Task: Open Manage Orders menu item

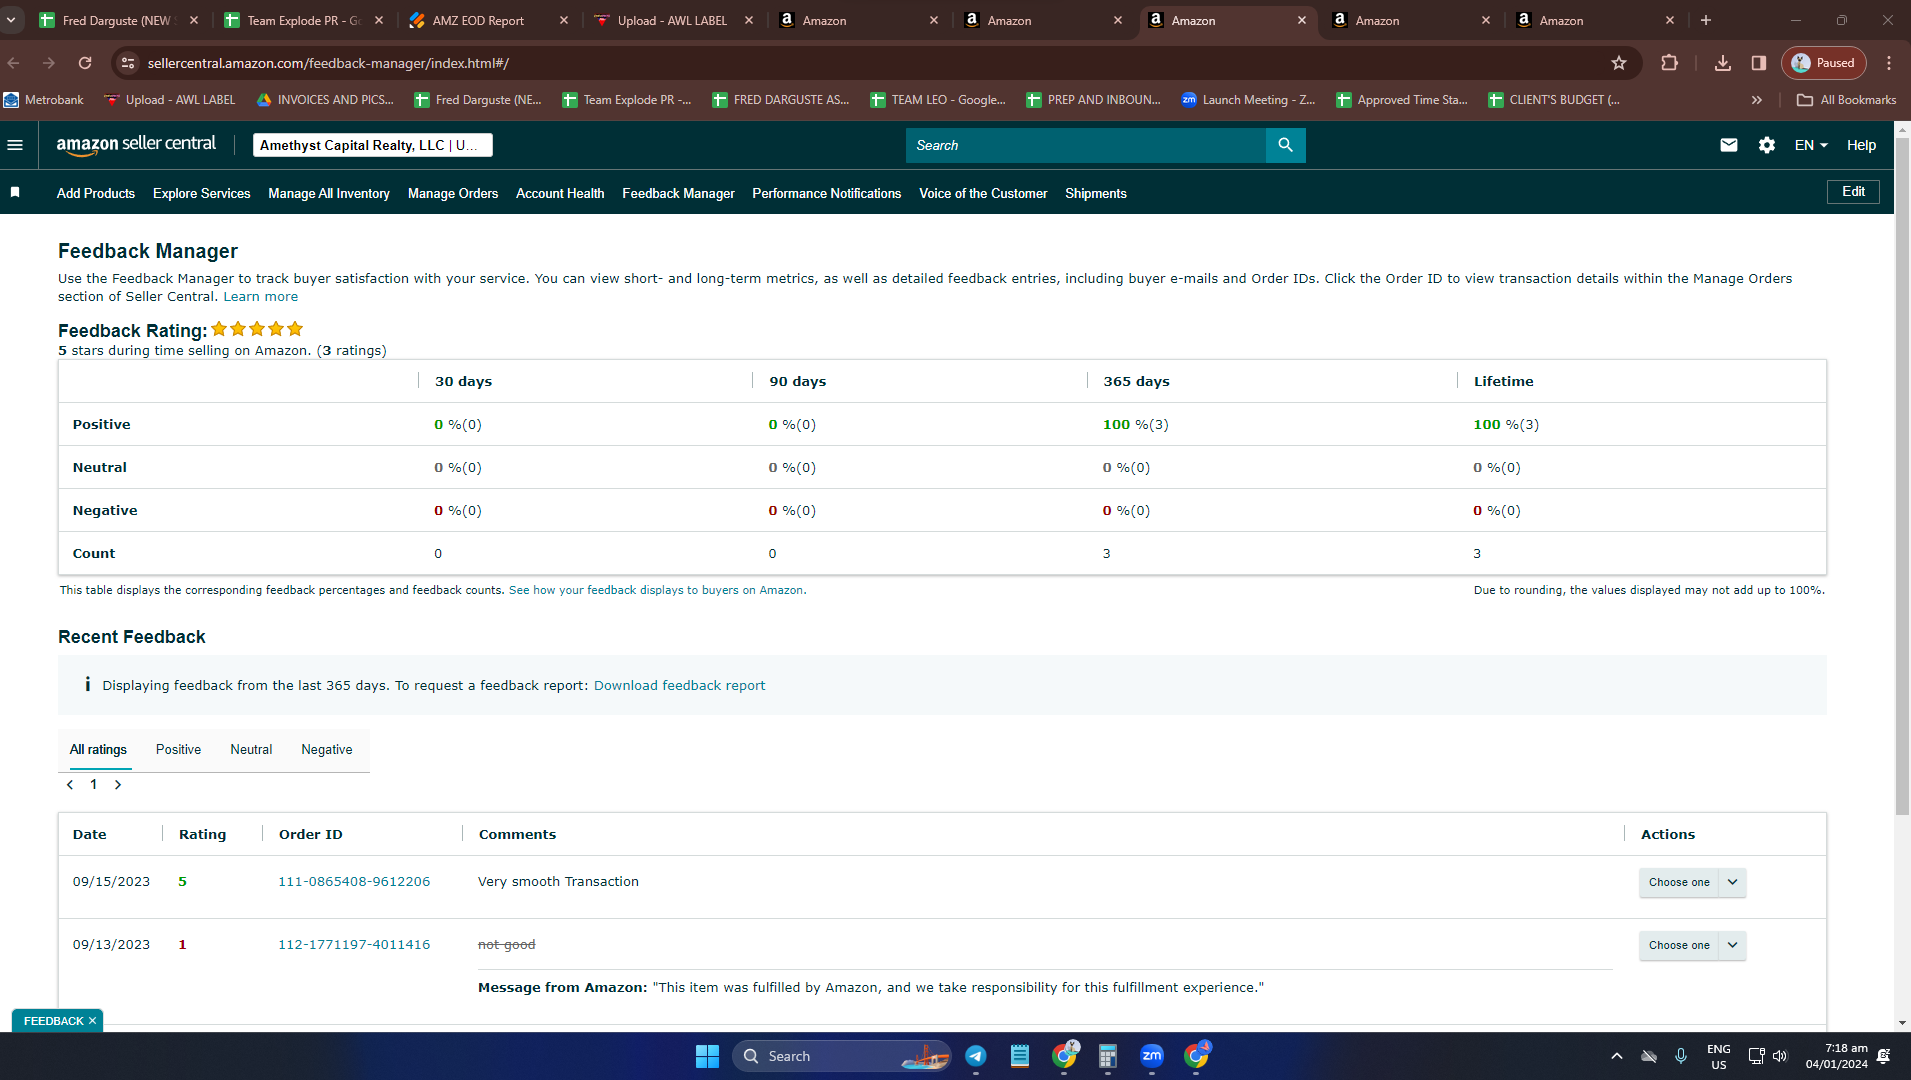Action: pyautogui.click(x=453, y=194)
